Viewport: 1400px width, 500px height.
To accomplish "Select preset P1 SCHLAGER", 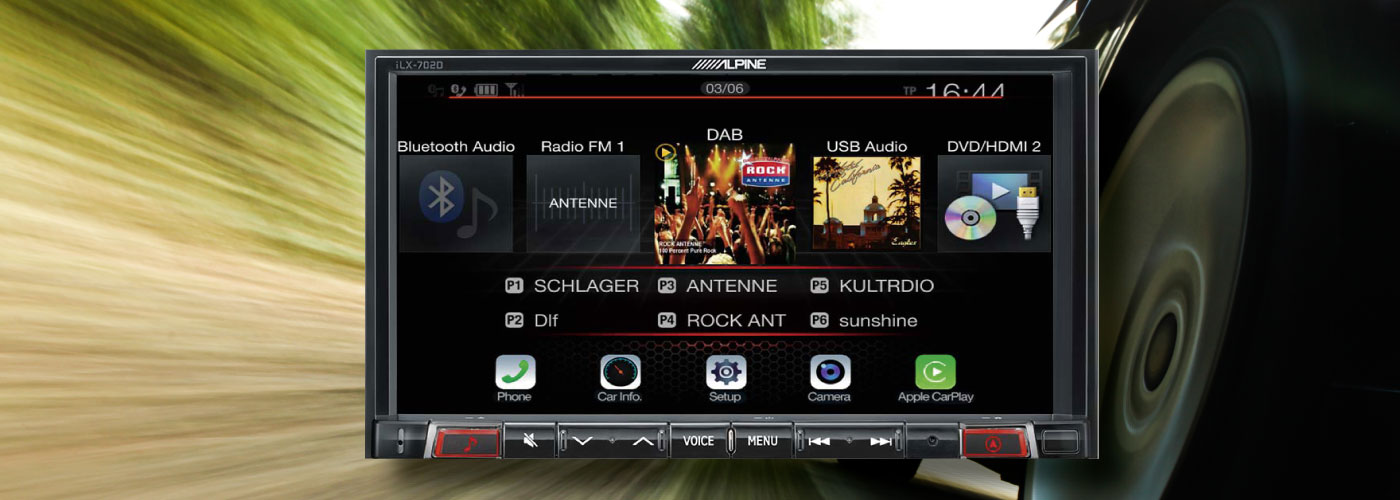I will tap(572, 286).
